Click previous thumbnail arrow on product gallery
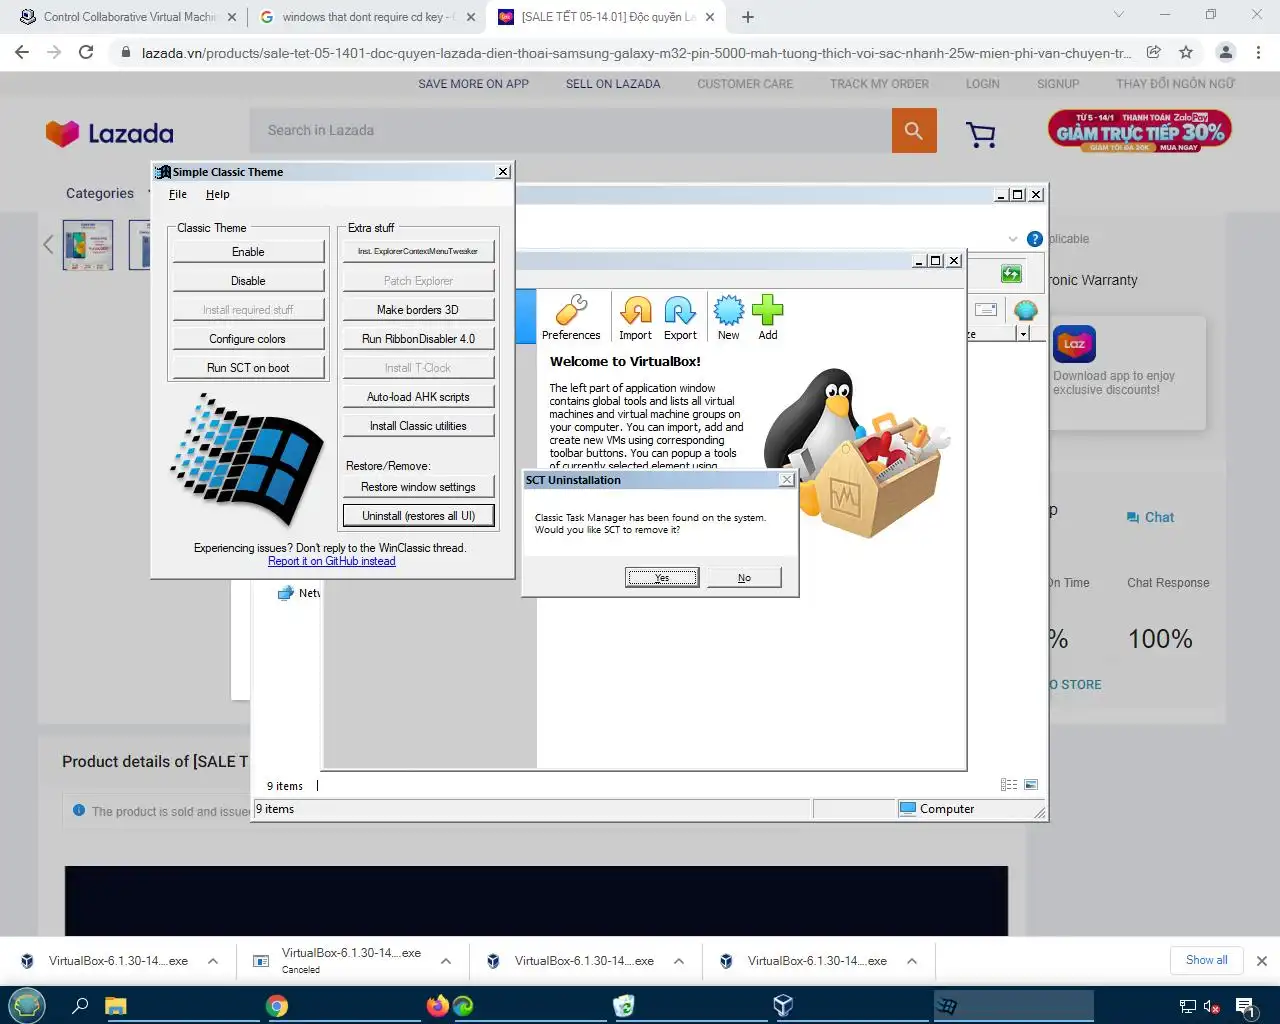 48,244
